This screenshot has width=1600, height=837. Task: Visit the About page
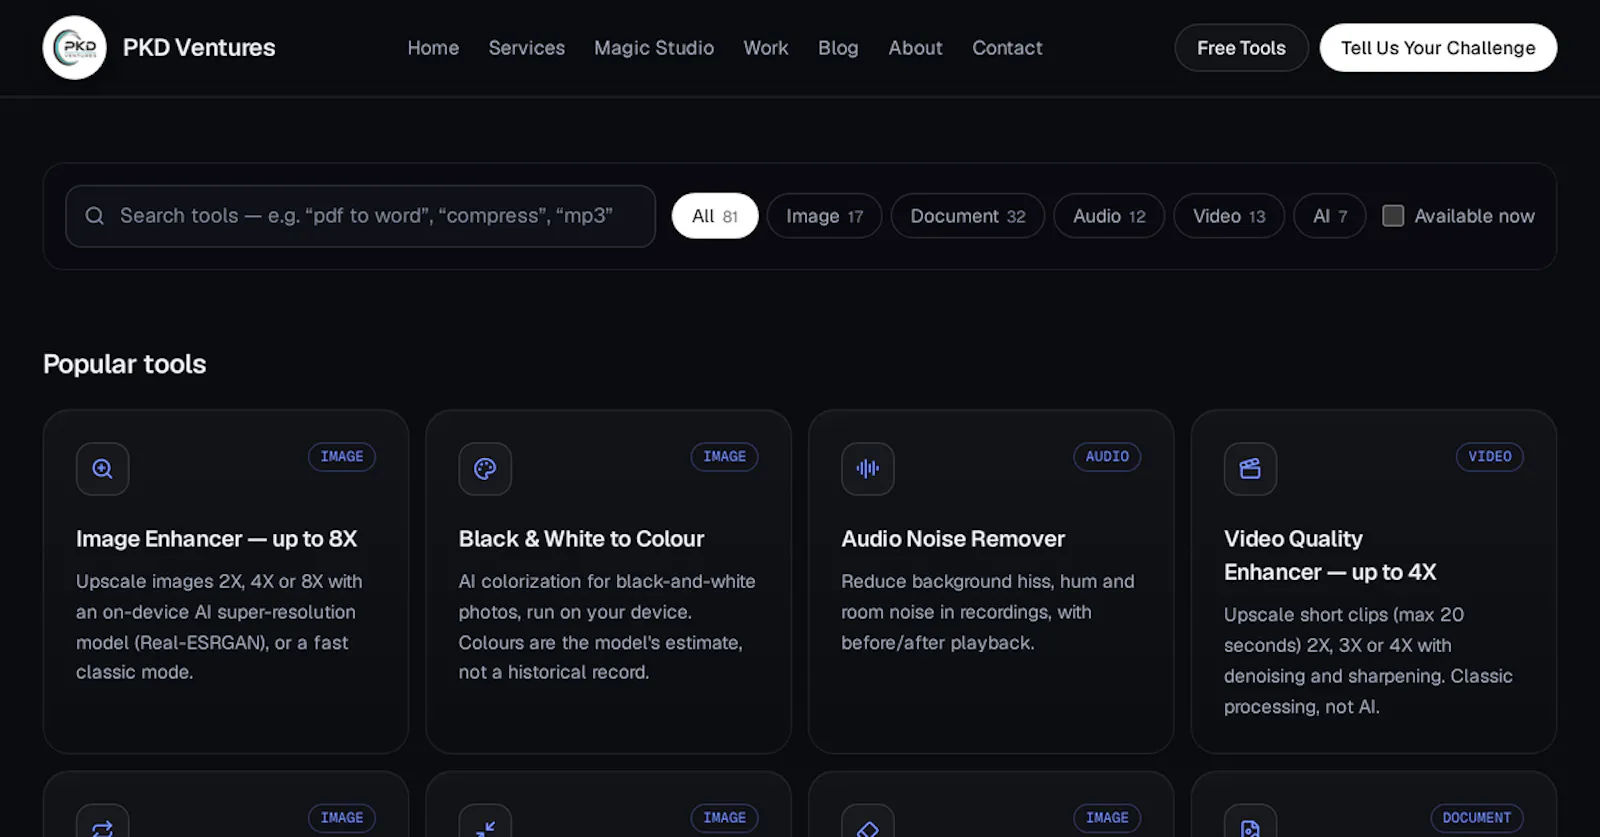click(x=916, y=48)
